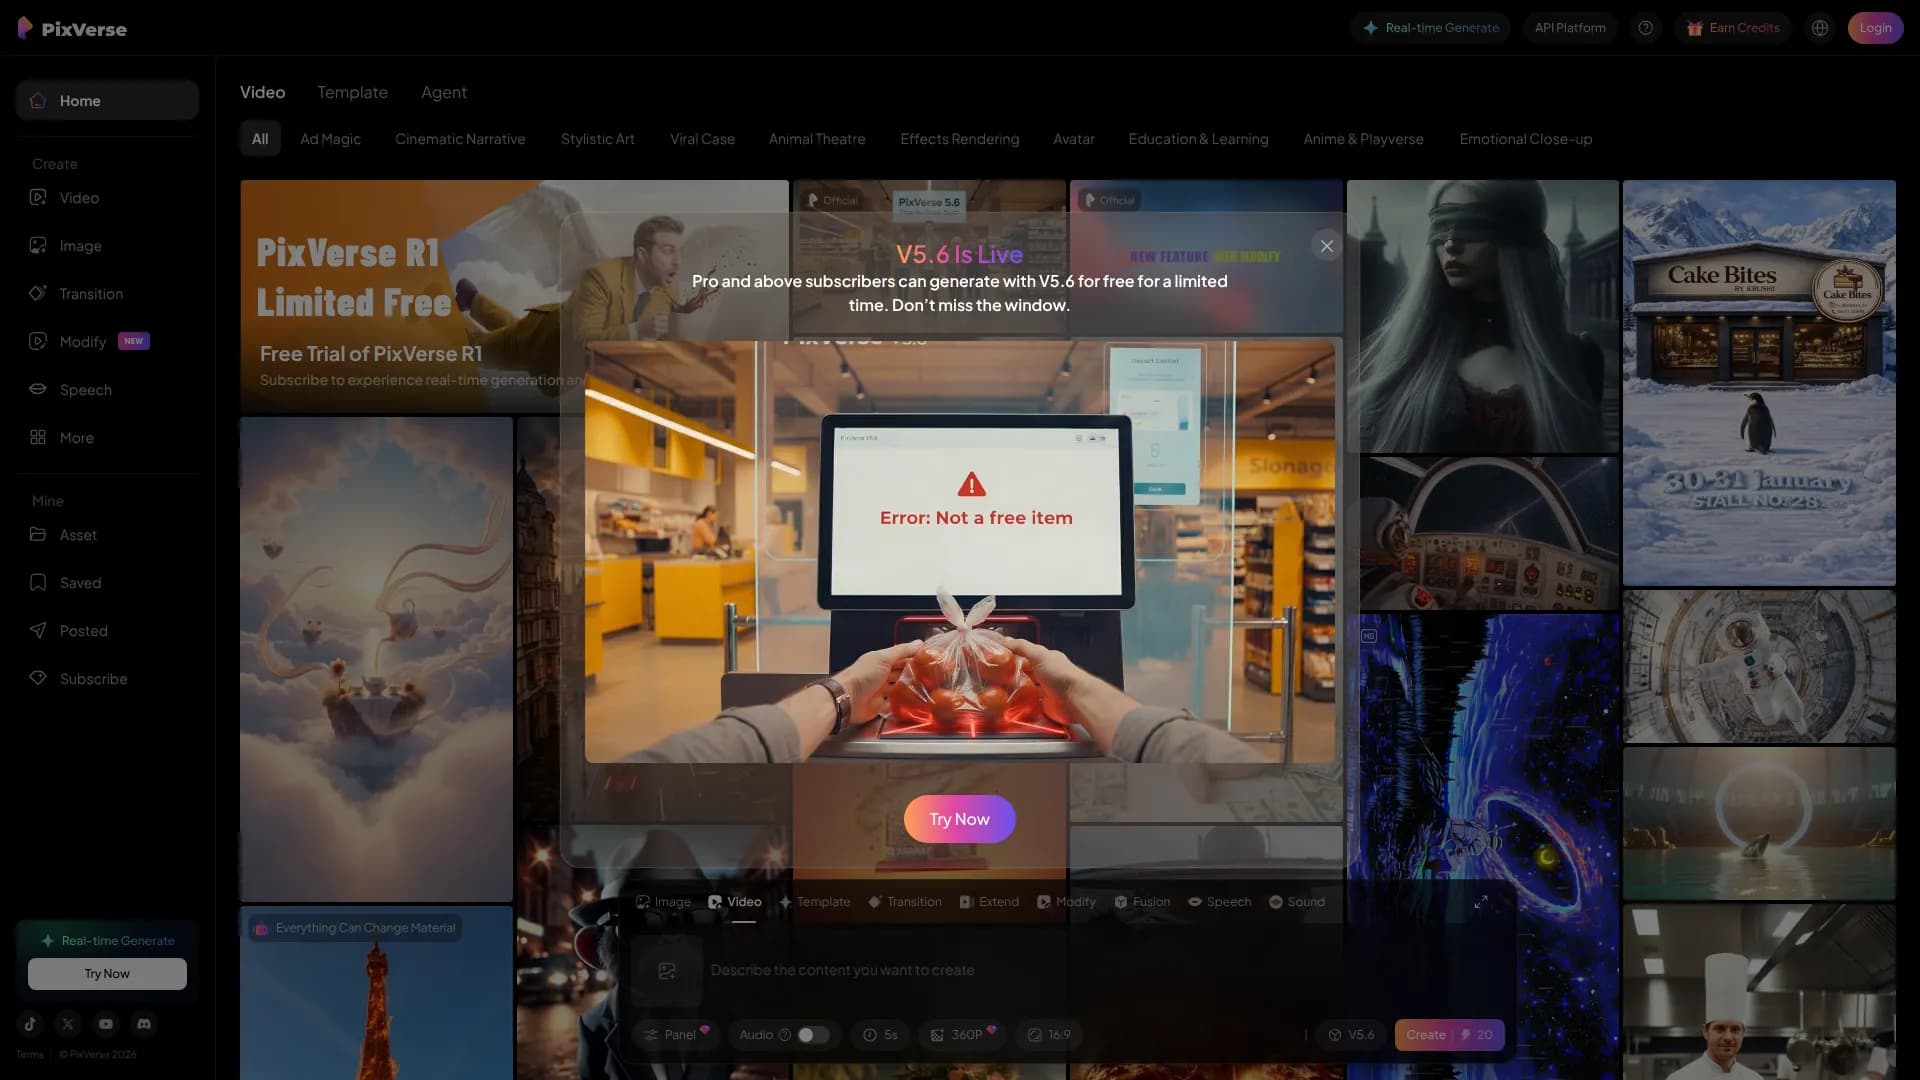Open the Subscribe page in the sidebar
The height and width of the screenshot is (1080, 1920).
[107, 679]
